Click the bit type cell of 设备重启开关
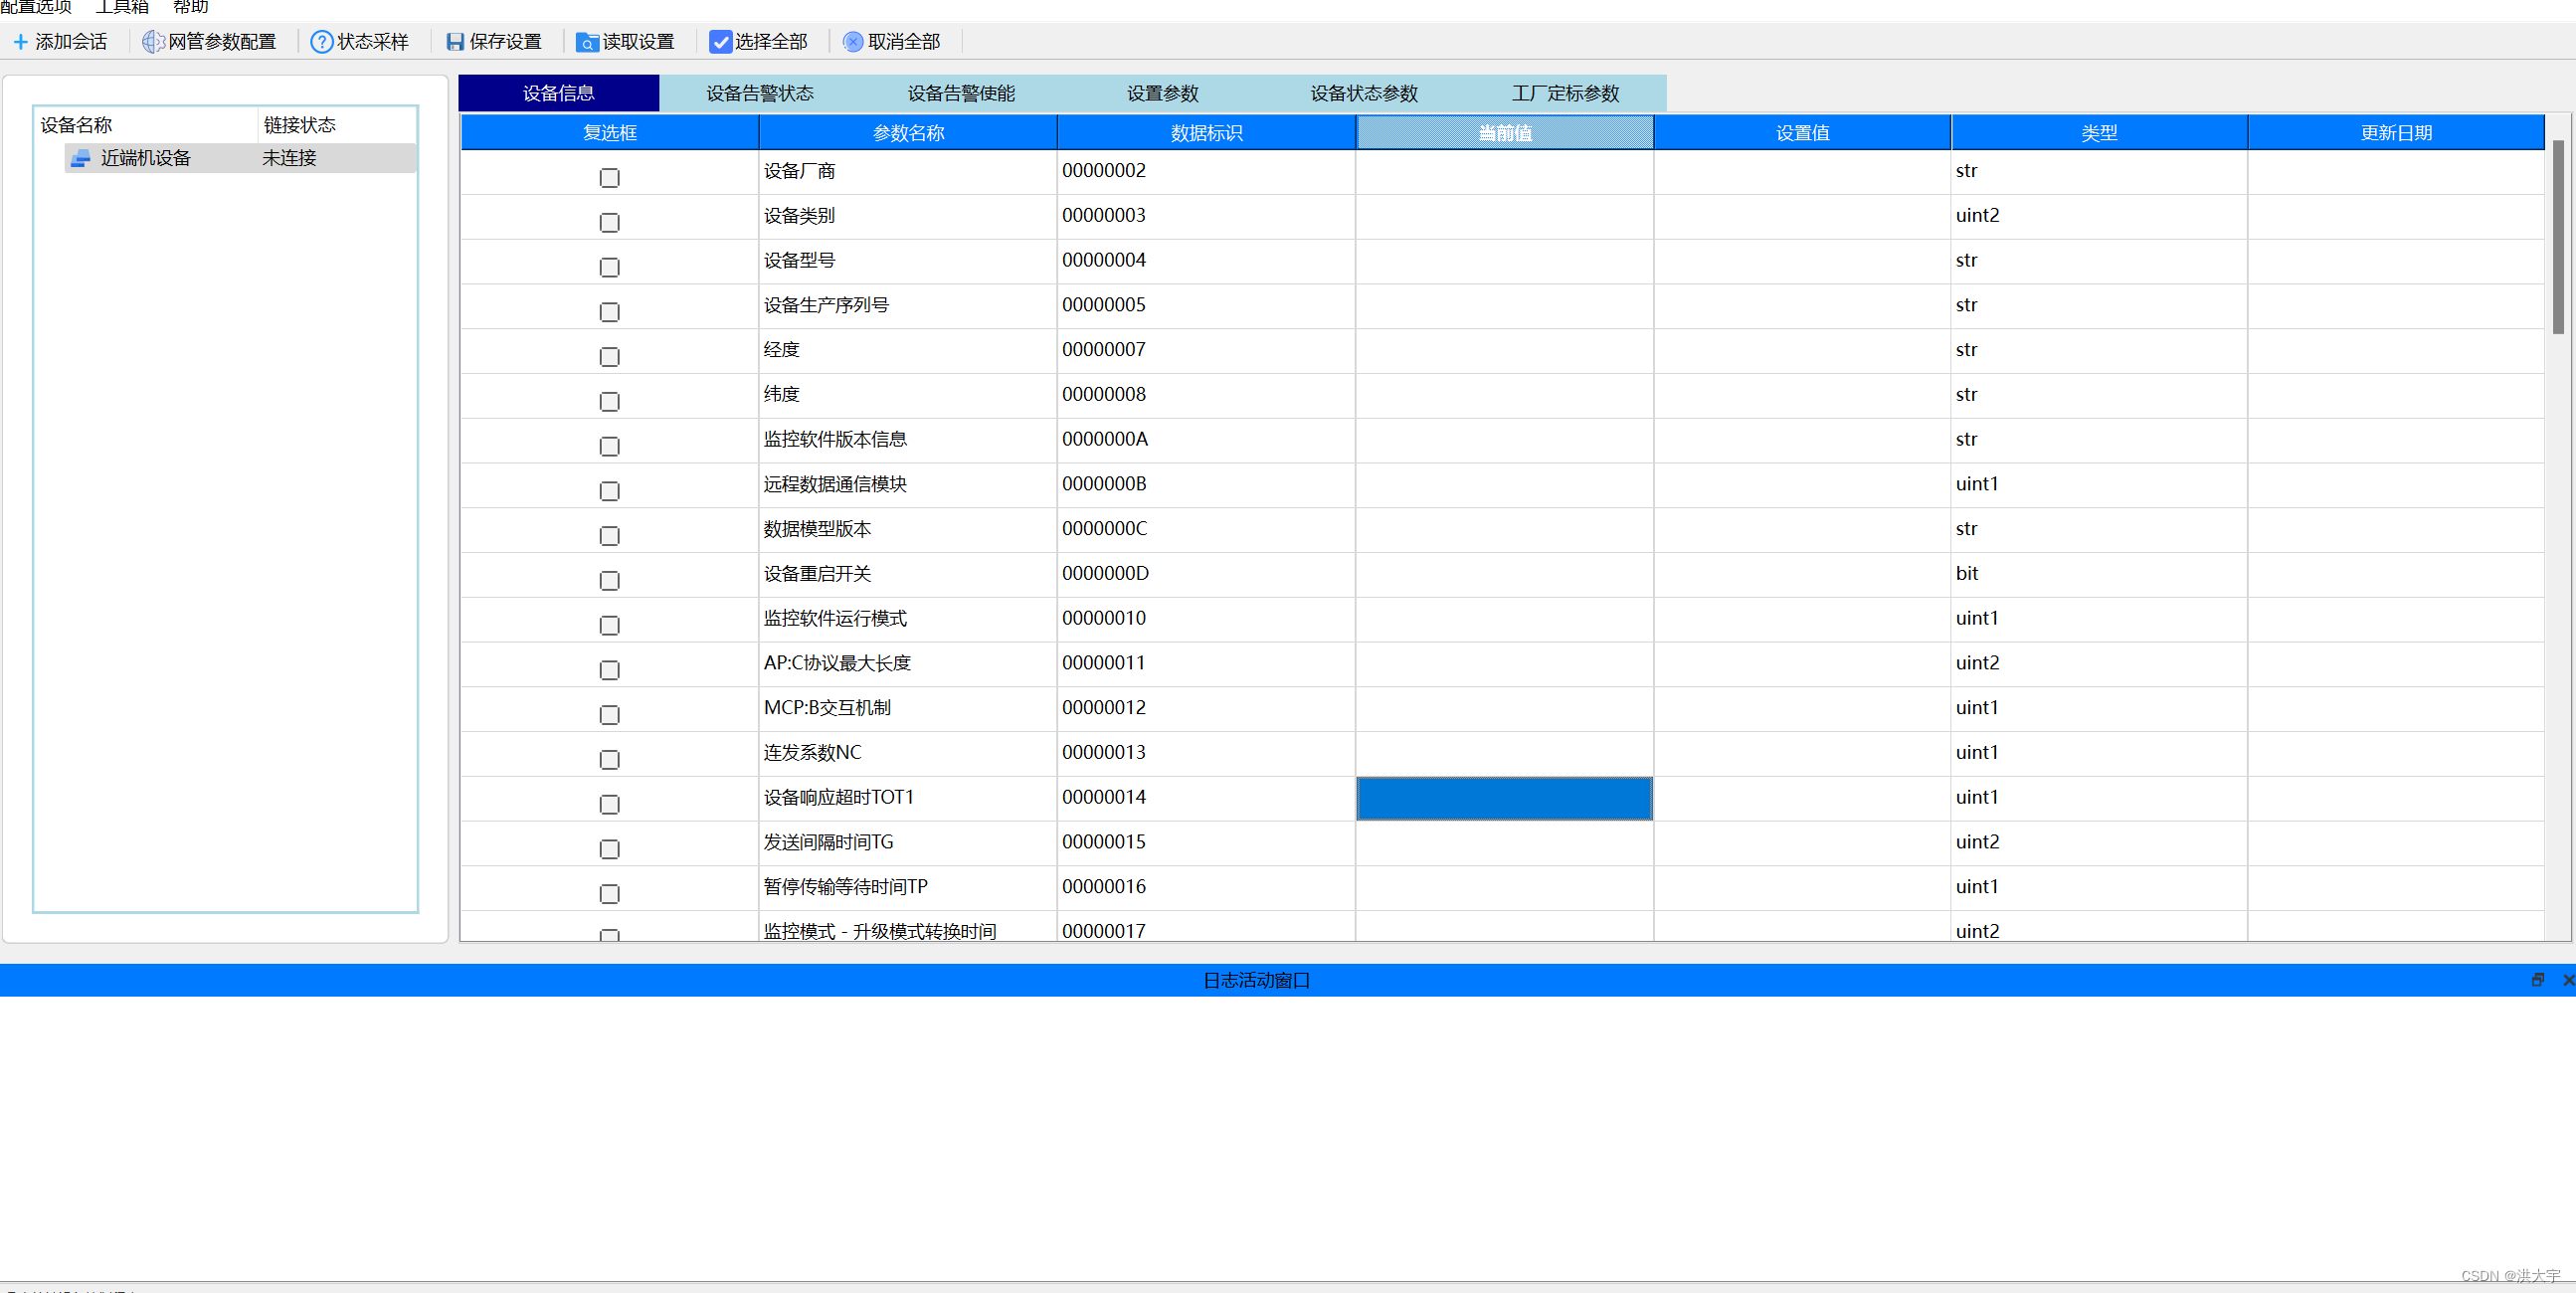The height and width of the screenshot is (1293, 2576). [x=2099, y=574]
